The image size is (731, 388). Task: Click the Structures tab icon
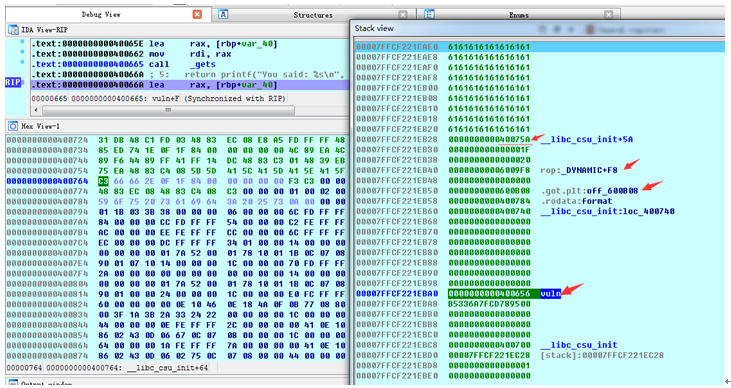point(223,14)
